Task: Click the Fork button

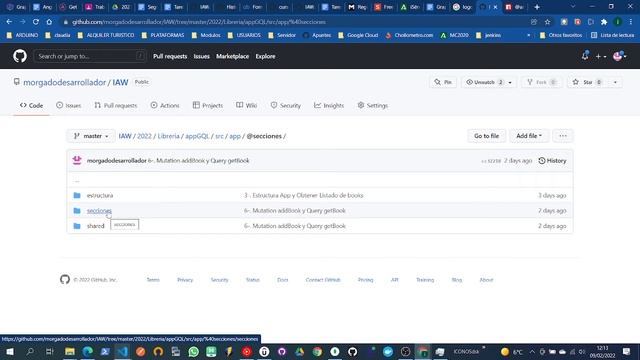Action: point(542,82)
